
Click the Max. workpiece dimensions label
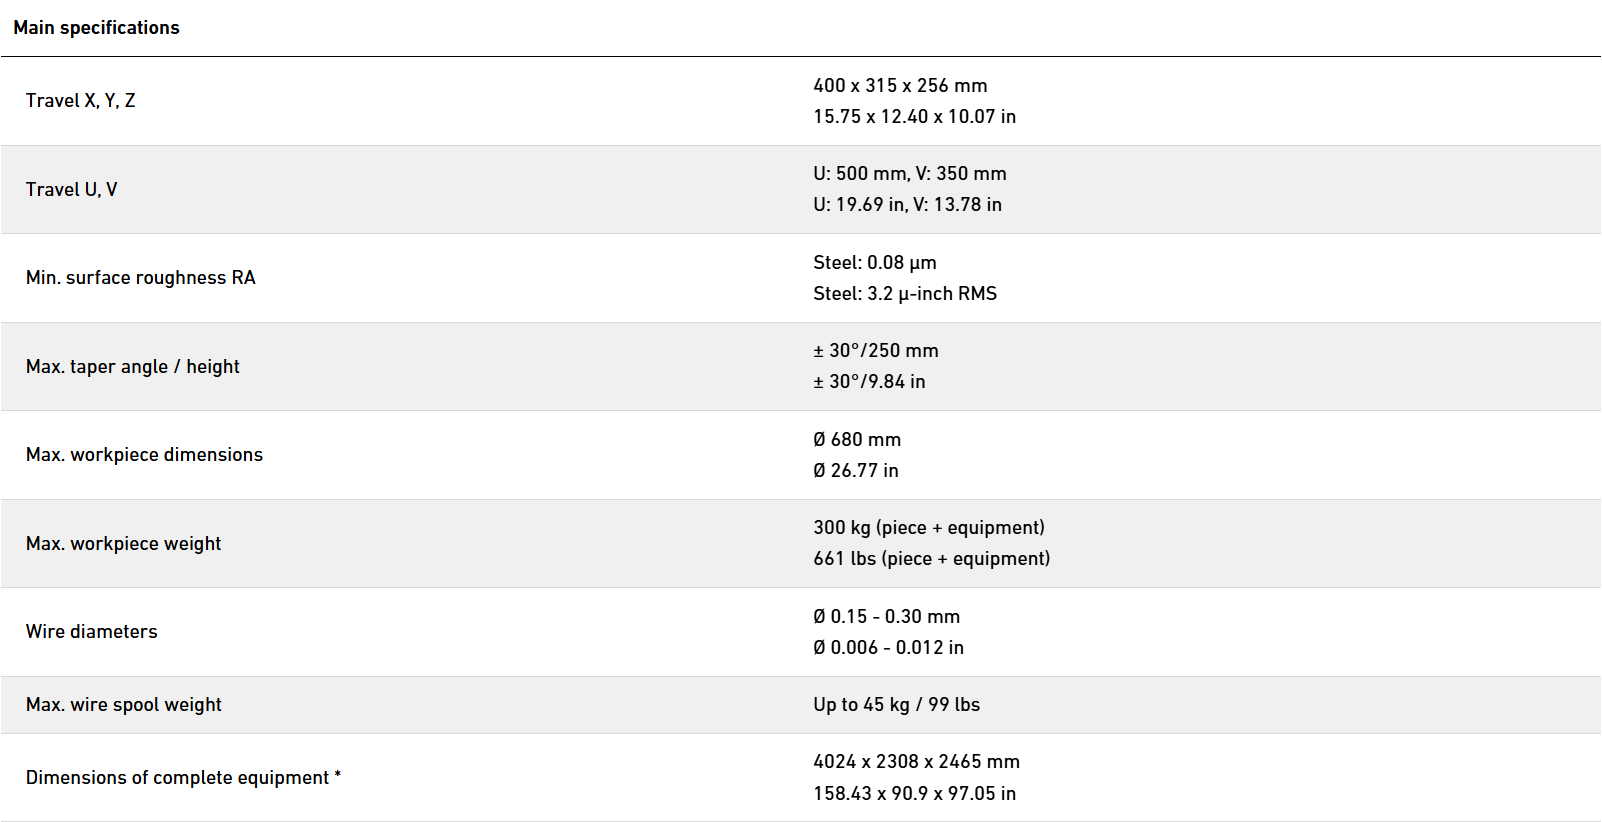(144, 455)
